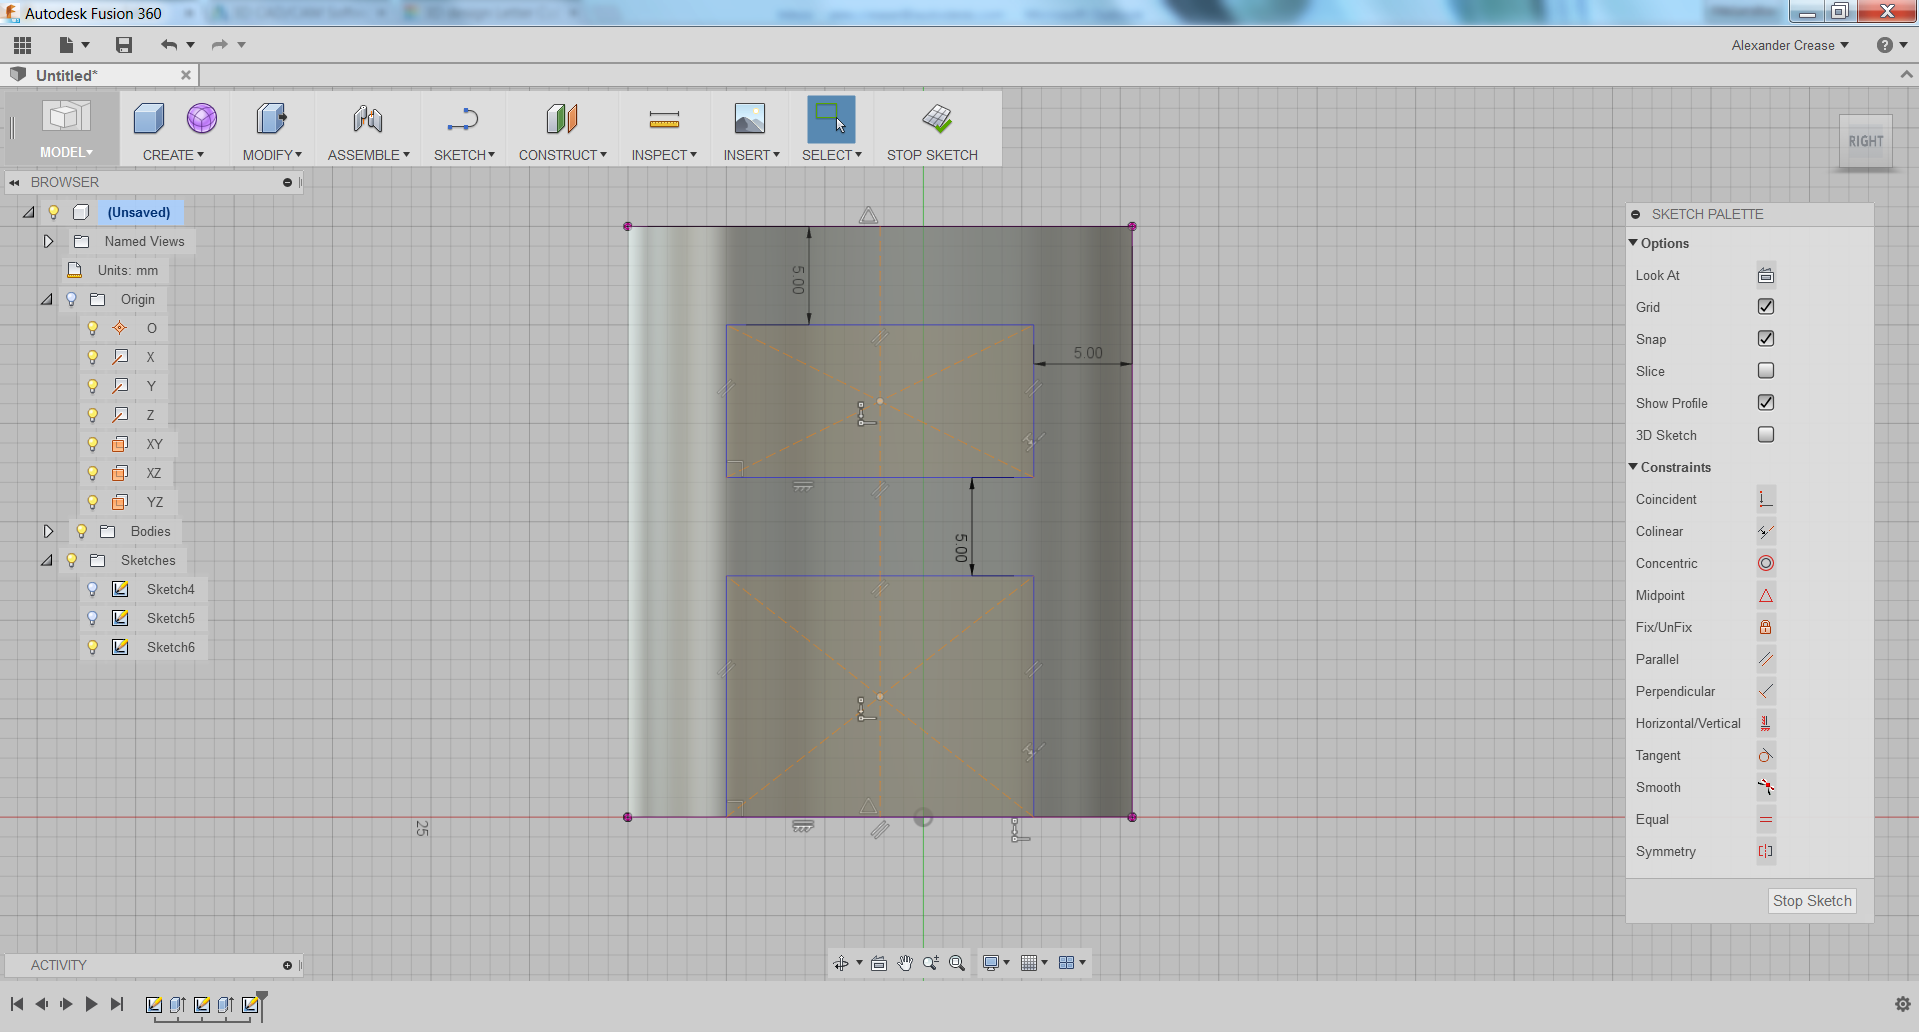This screenshot has height=1032, width=1919.
Task: Enable the Slice option
Action: tap(1766, 370)
